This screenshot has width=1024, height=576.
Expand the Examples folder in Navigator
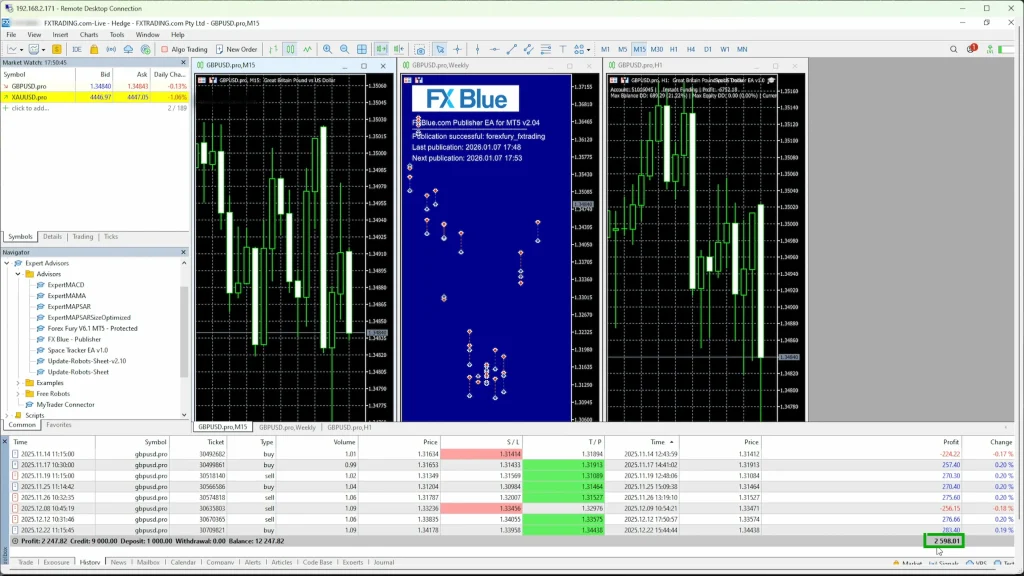pos(18,383)
